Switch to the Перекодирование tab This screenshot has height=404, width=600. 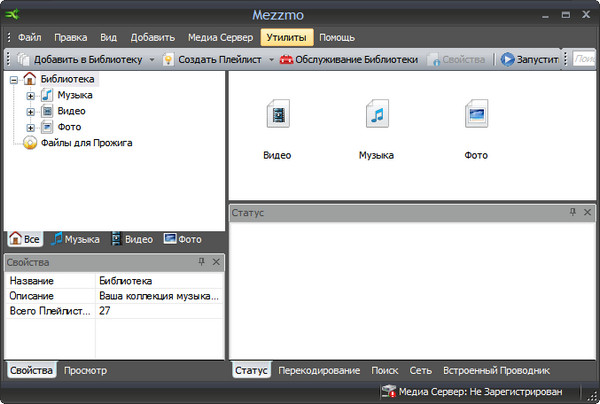pyautogui.click(x=319, y=370)
